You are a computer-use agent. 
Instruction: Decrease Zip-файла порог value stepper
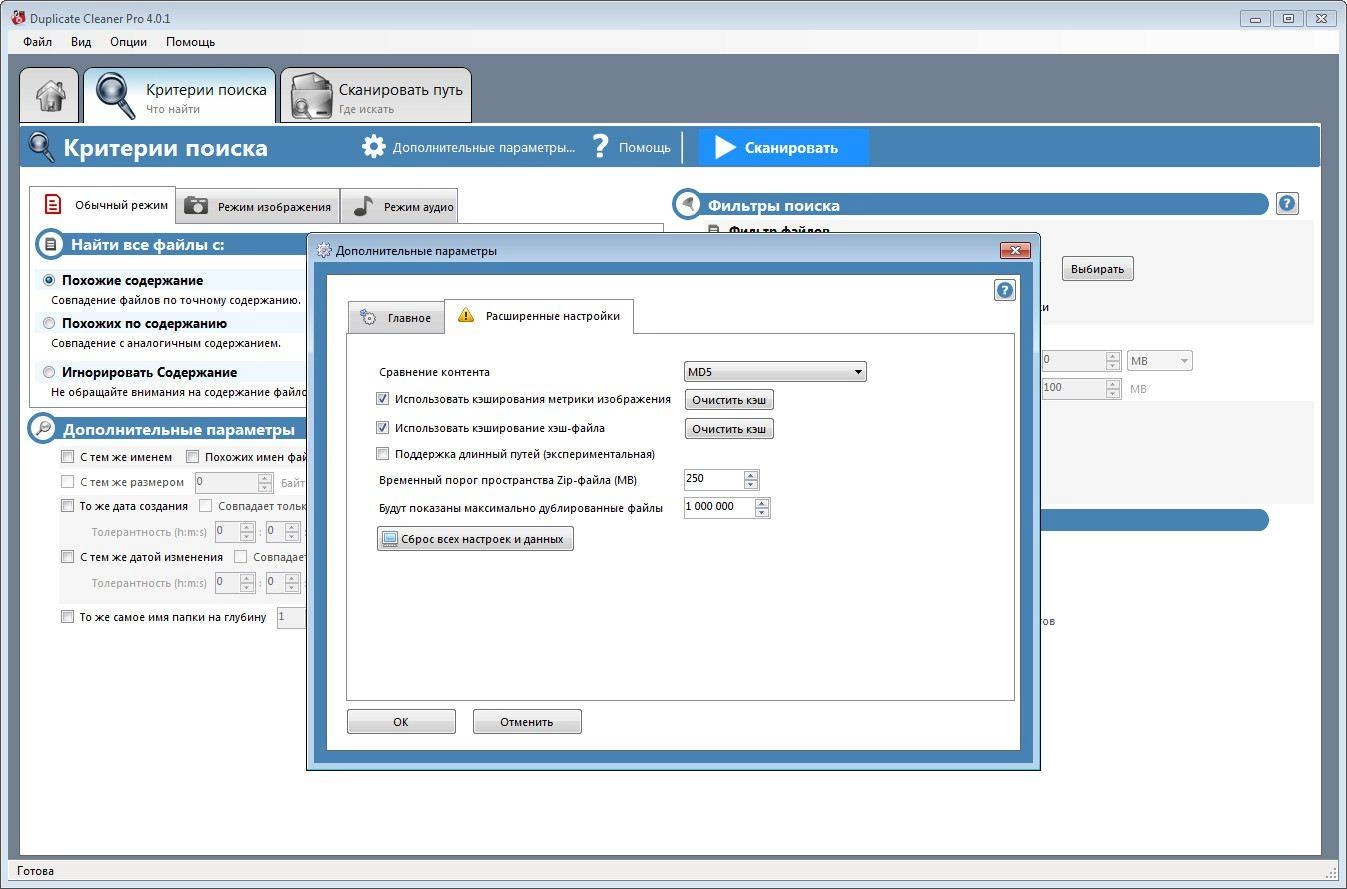point(752,485)
